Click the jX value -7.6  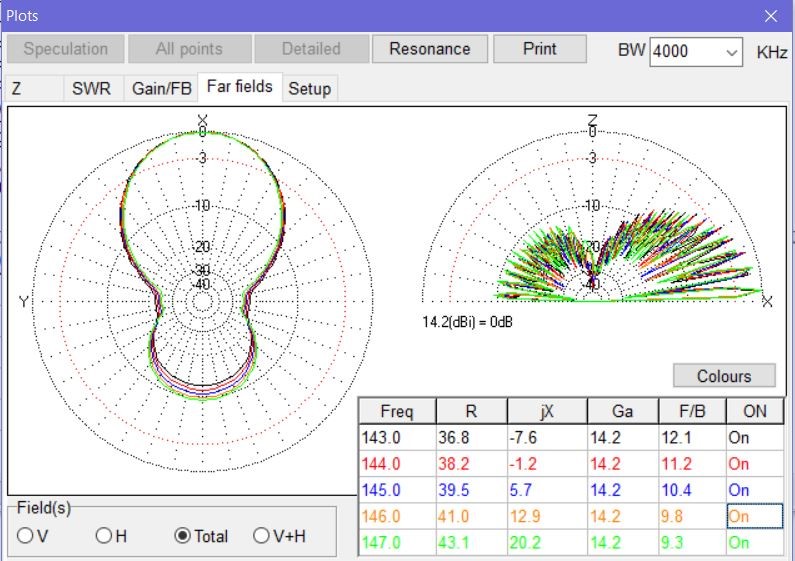pyautogui.click(x=547, y=438)
